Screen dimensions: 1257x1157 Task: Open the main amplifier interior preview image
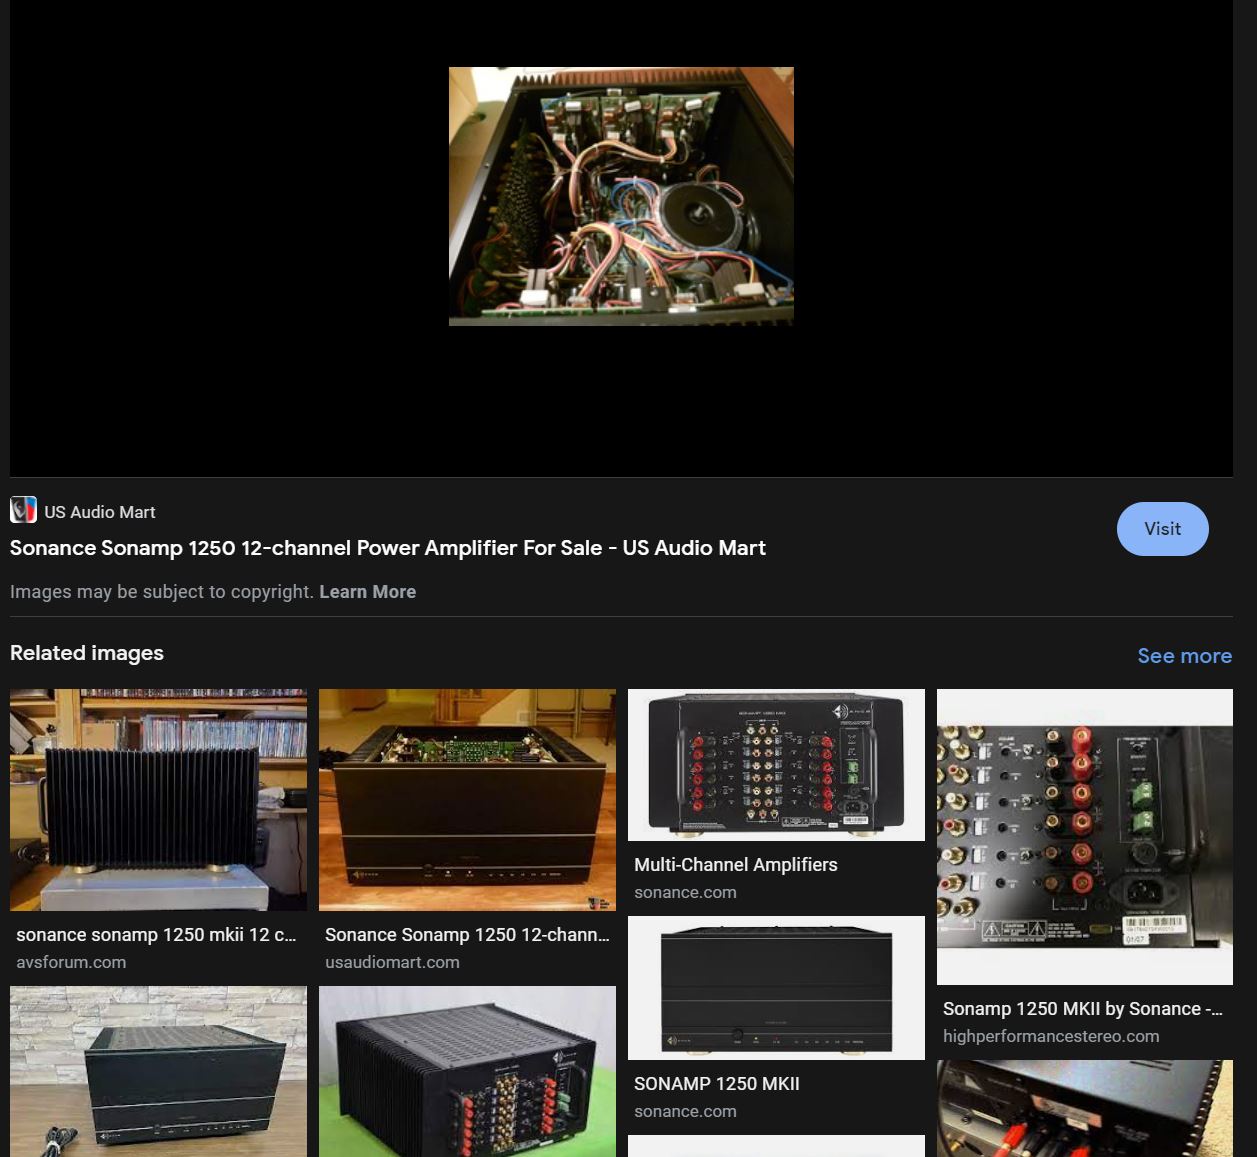621,196
